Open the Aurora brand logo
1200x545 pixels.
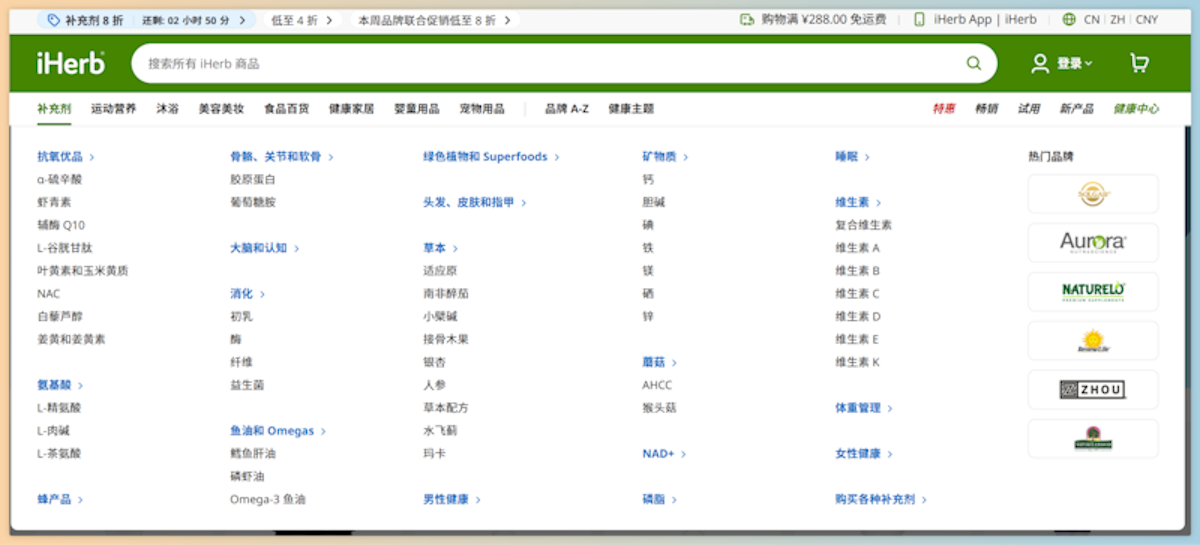pyautogui.click(x=1093, y=242)
